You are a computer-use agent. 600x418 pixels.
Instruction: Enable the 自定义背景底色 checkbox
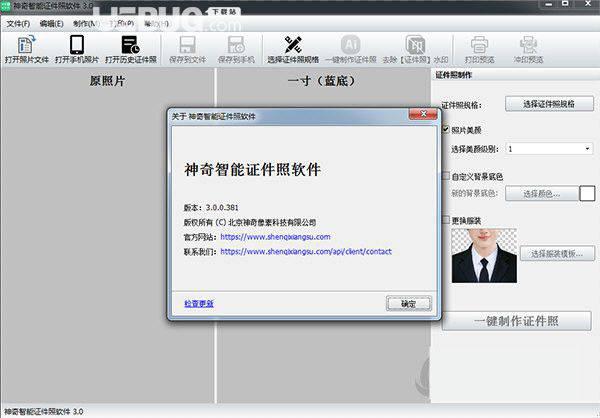pos(445,176)
